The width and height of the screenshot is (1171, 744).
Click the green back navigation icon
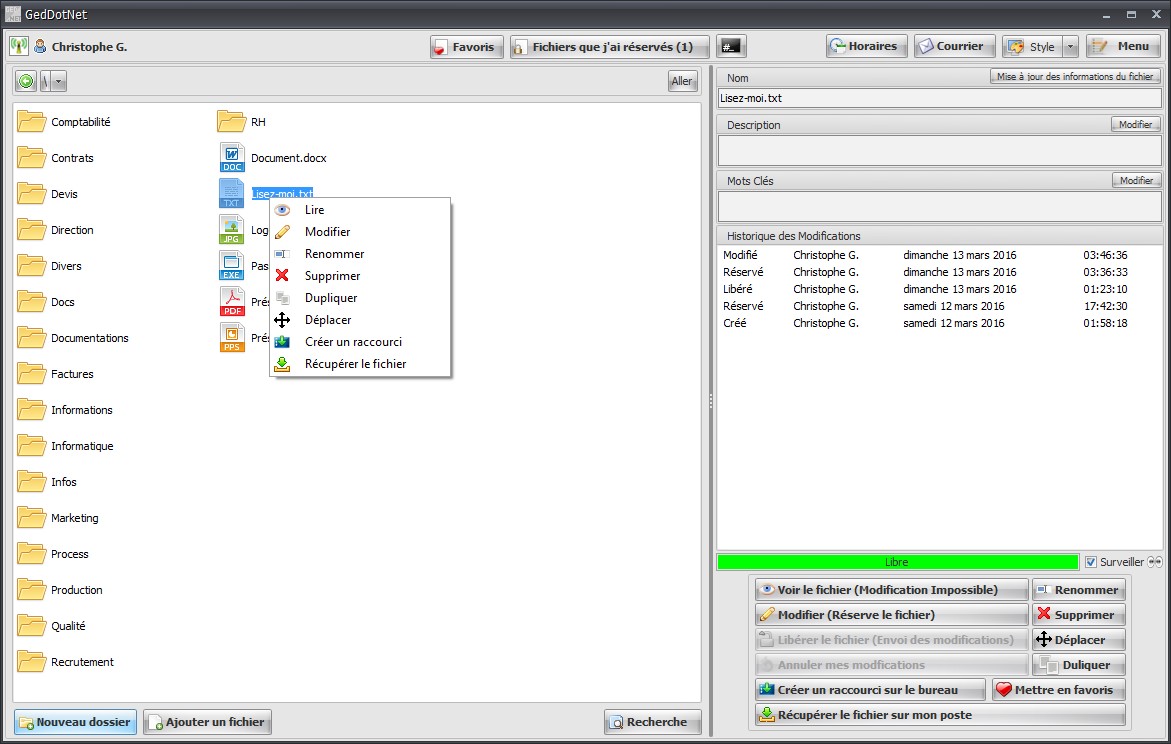tap(26, 81)
